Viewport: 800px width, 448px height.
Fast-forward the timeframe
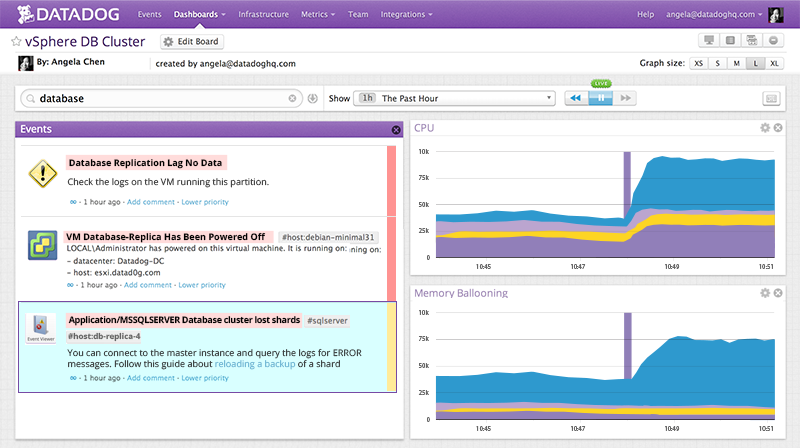(x=625, y=98)
